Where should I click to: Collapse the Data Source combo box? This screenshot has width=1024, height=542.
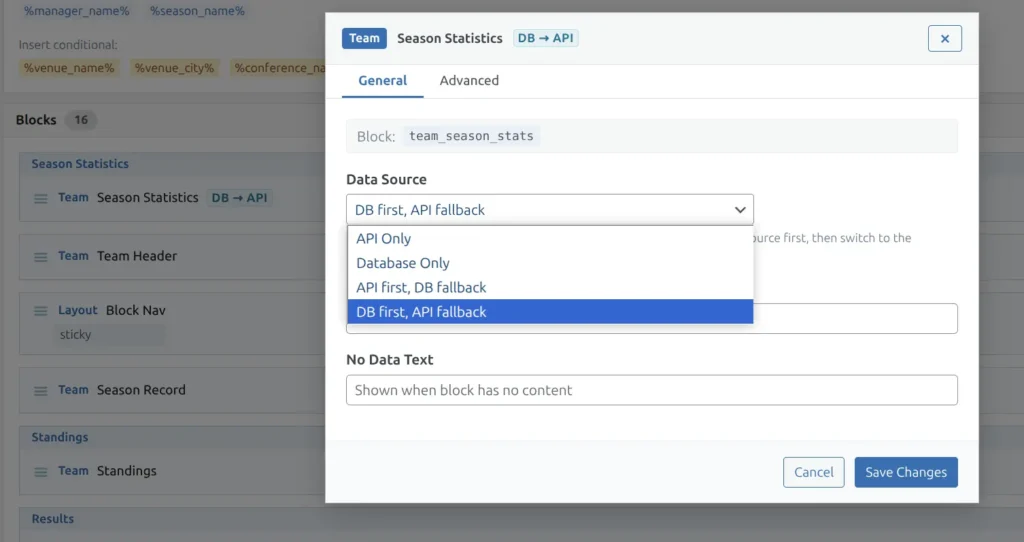(x=550, y=210)
